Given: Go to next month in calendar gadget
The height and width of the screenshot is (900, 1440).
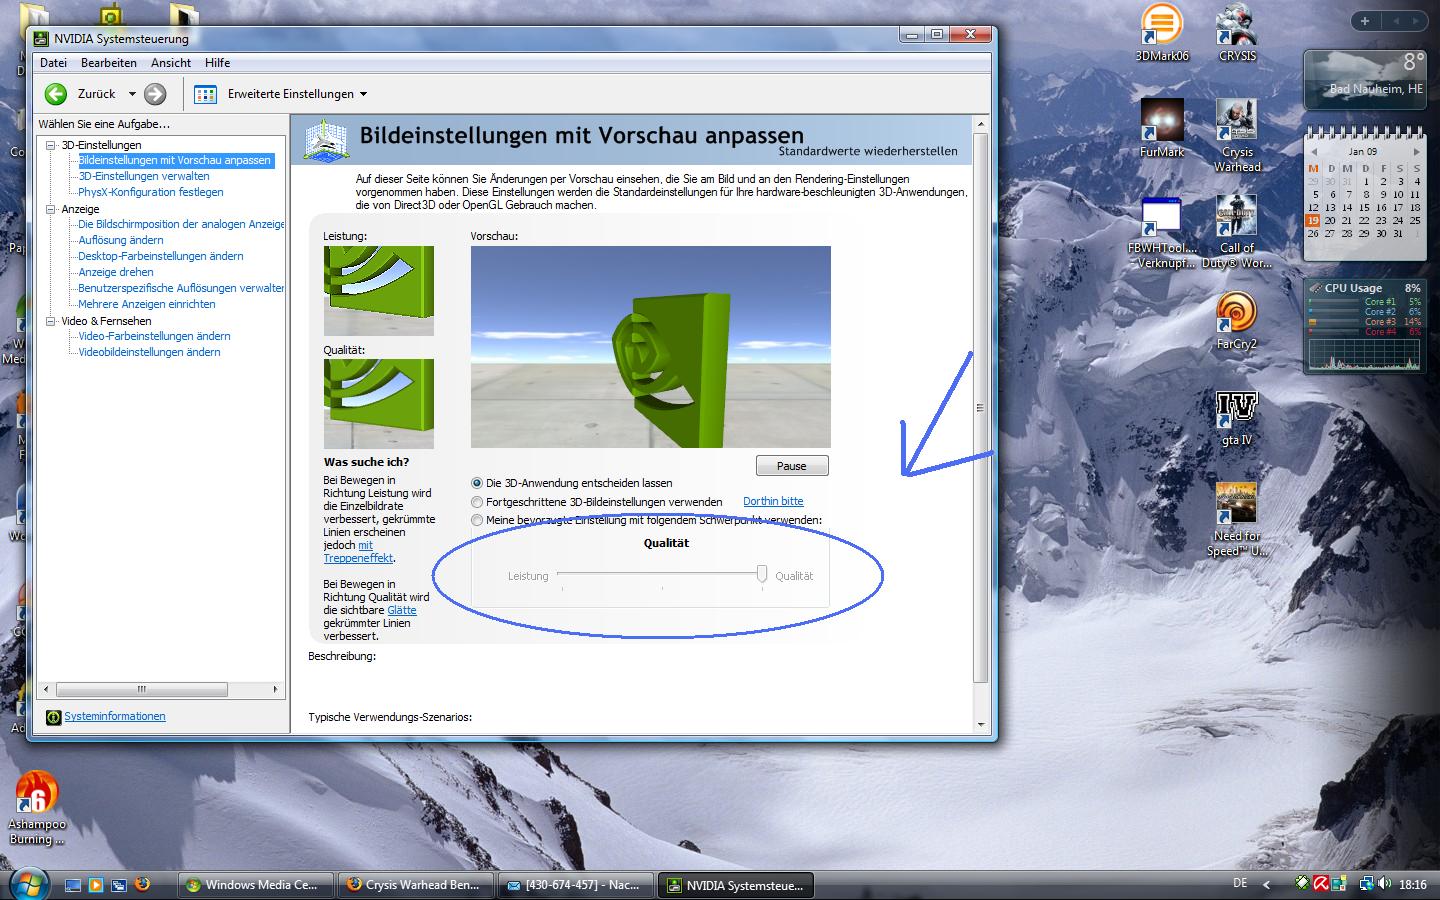Looking at the screenshot, I should pyautogui.click(x=1416, y=152).
